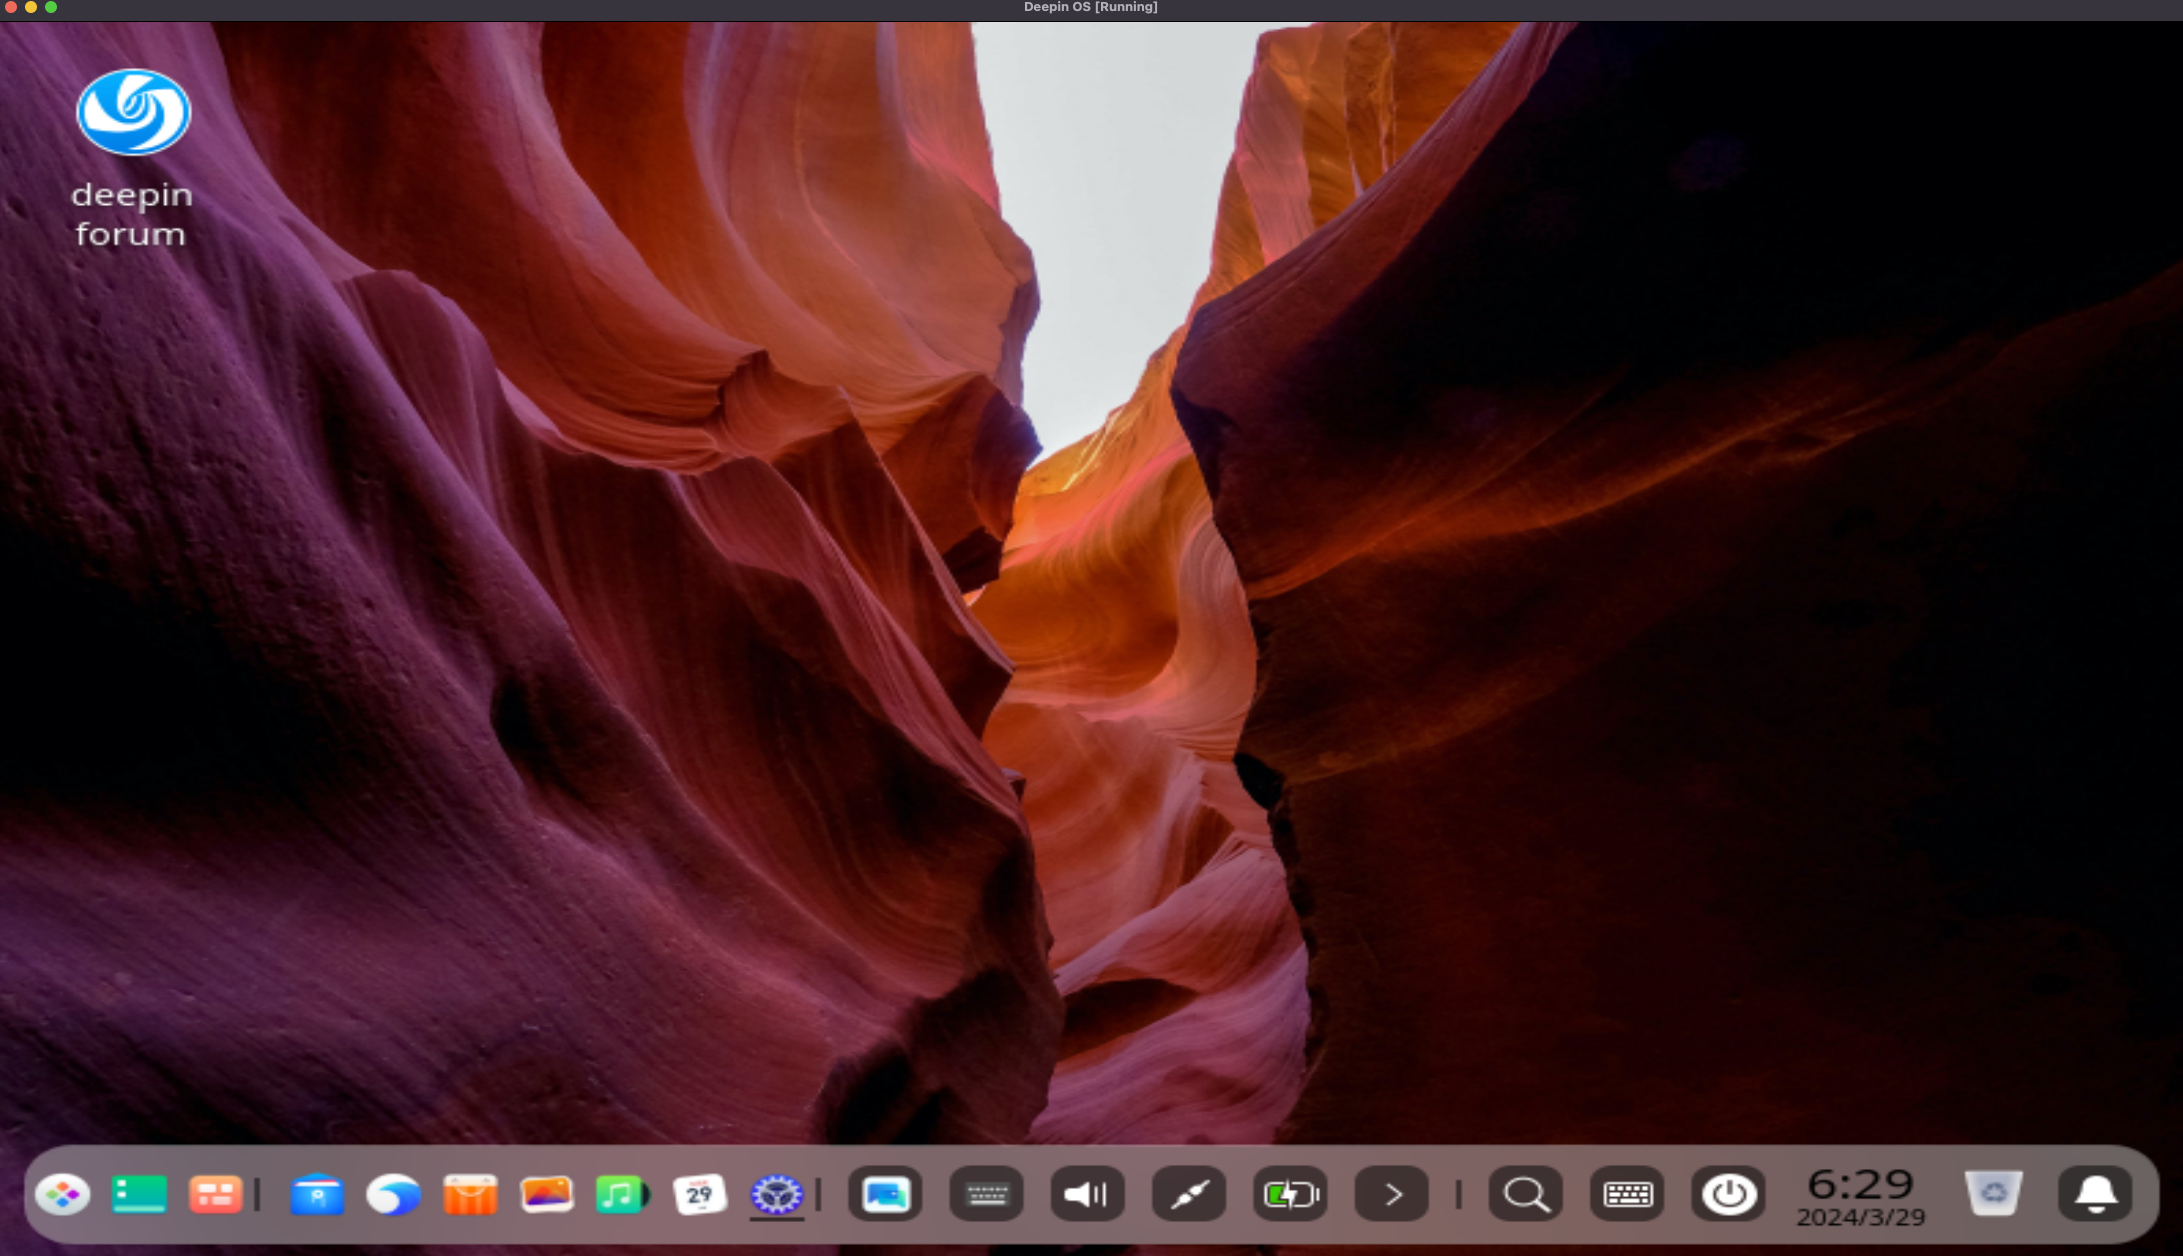Launch the Music player from the dock

click(622, 1194)
